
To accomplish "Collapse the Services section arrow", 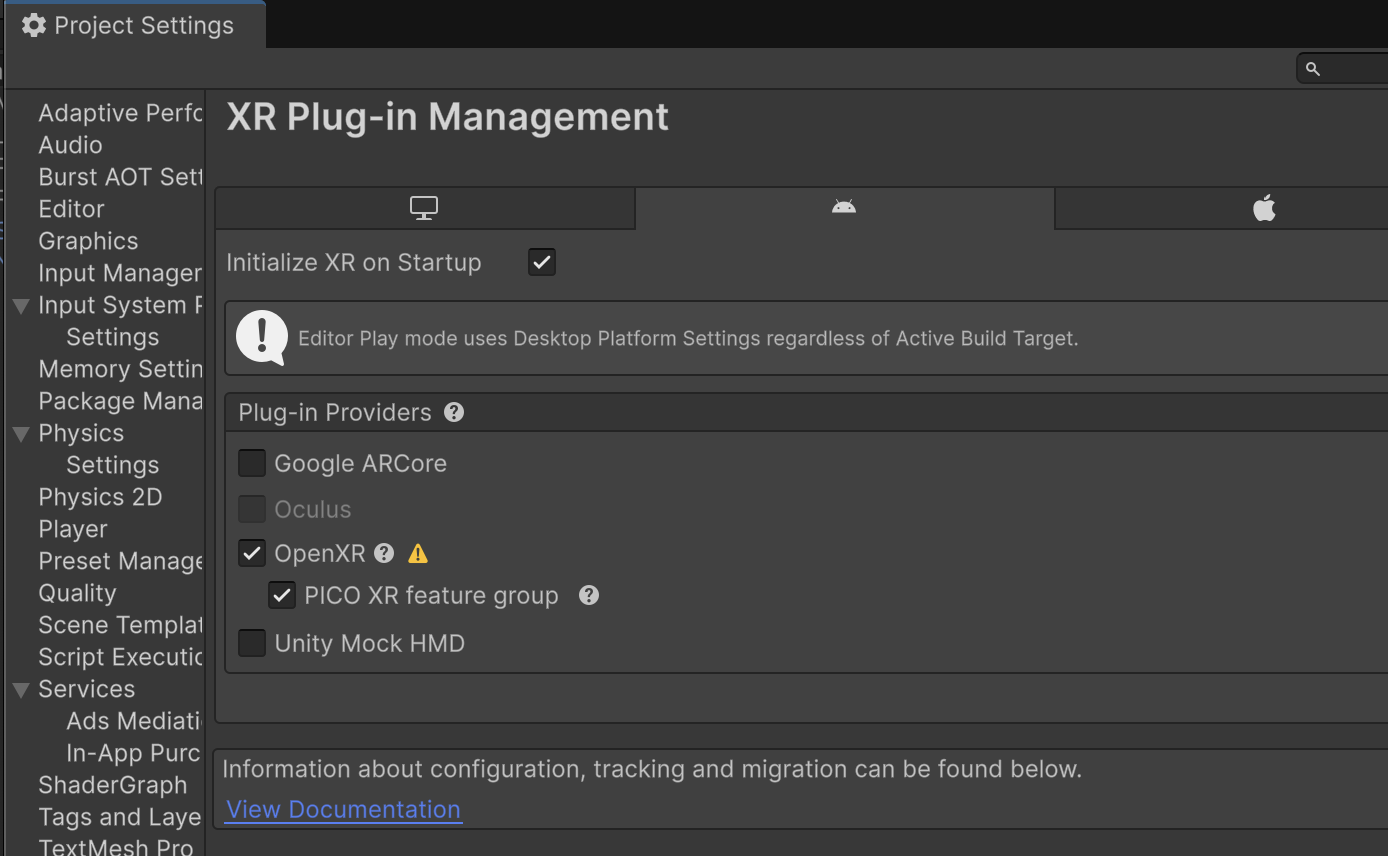I will point(20,689).
